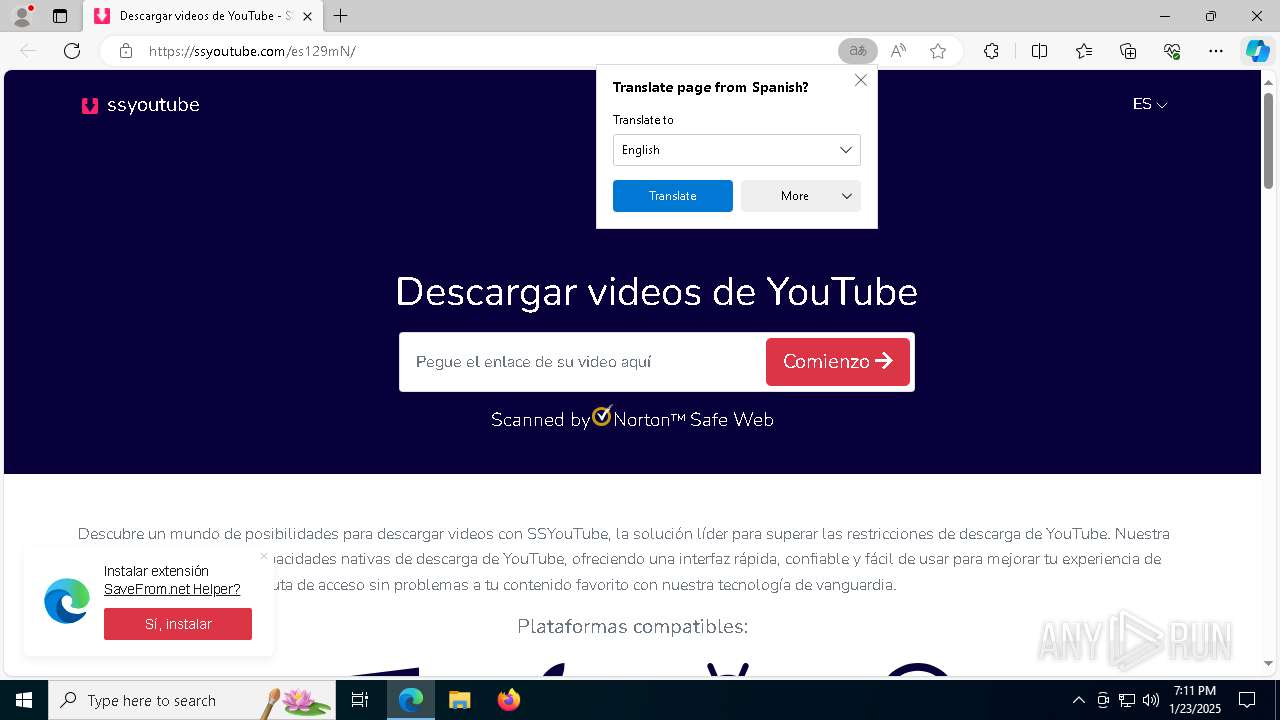Image resolution: width=1280 pixels, height=720 pixels.
Task: Open the Favorites list
Action: (1084, 51)
